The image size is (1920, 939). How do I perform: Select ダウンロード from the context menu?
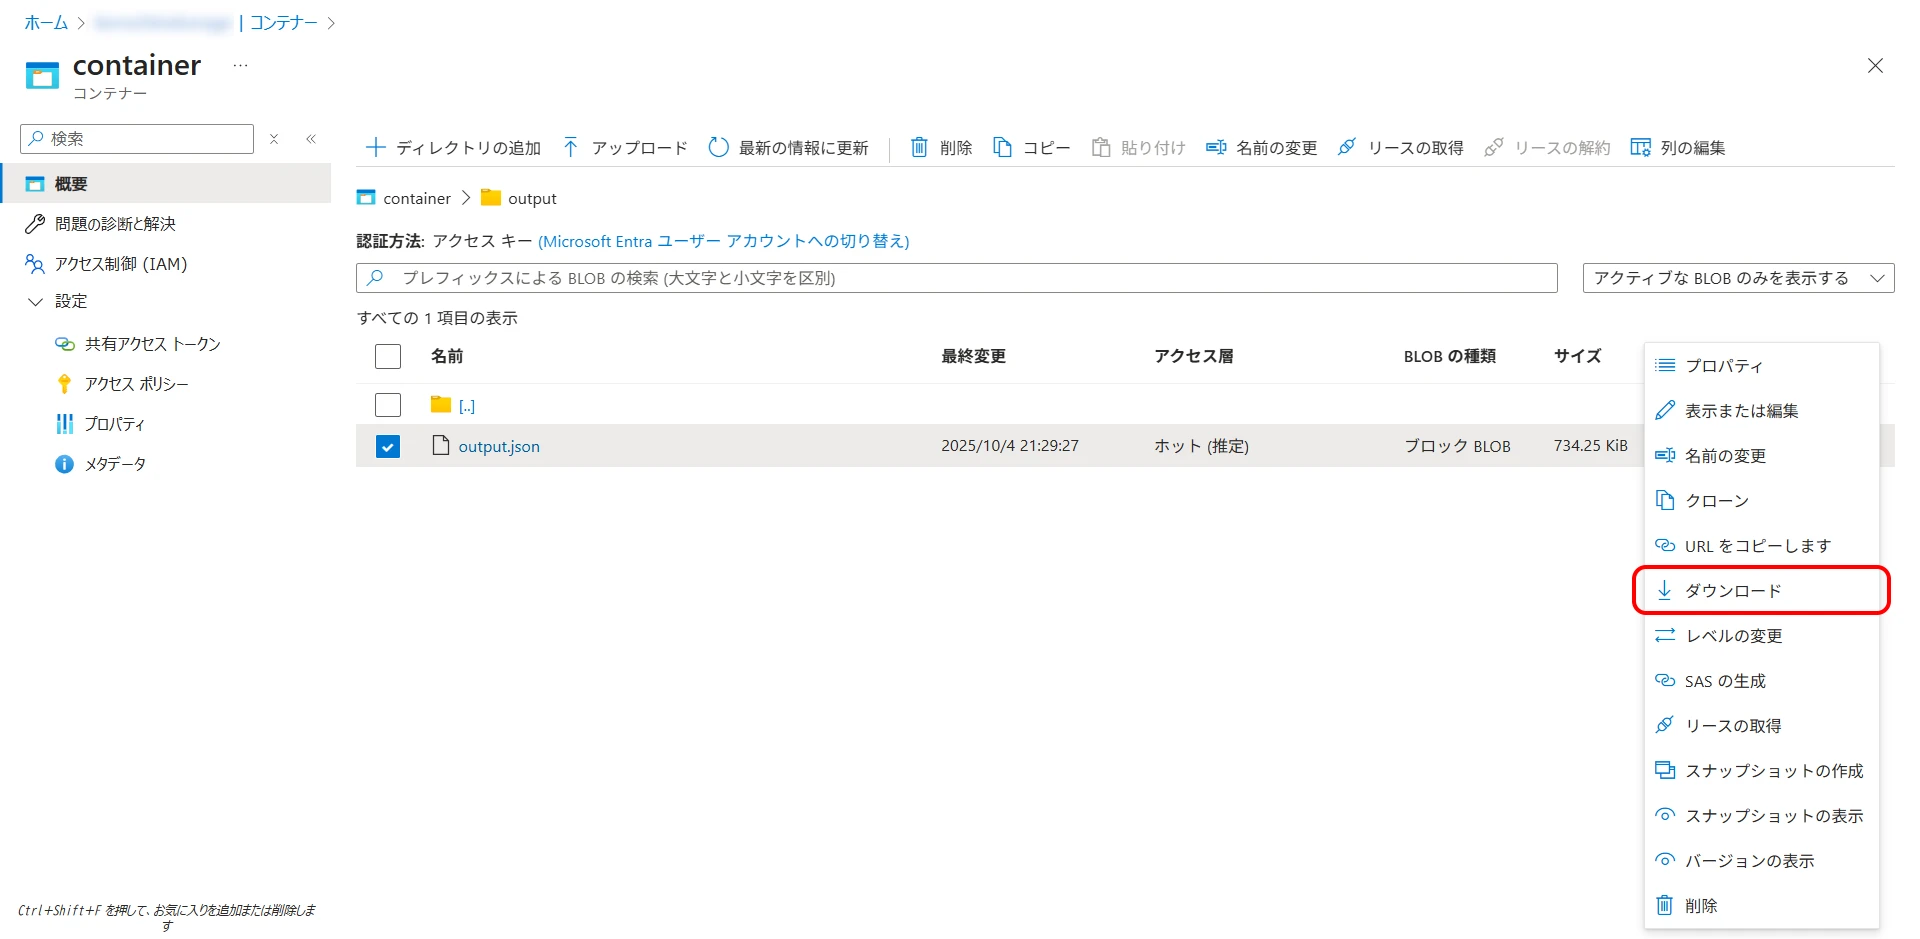click(1732, 591)
